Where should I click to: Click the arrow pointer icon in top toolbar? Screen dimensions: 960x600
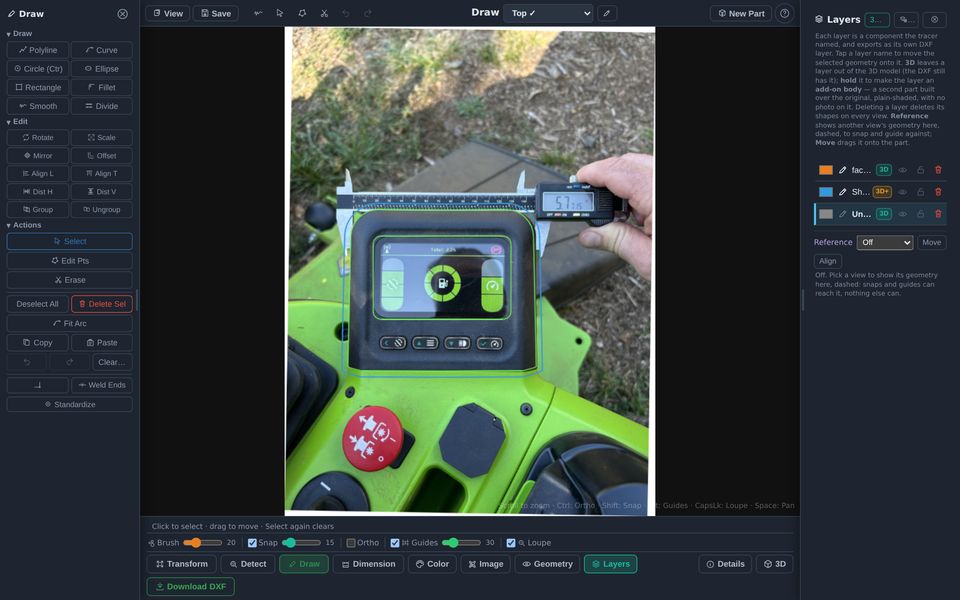pyautogui.click(x=280, y=13)
